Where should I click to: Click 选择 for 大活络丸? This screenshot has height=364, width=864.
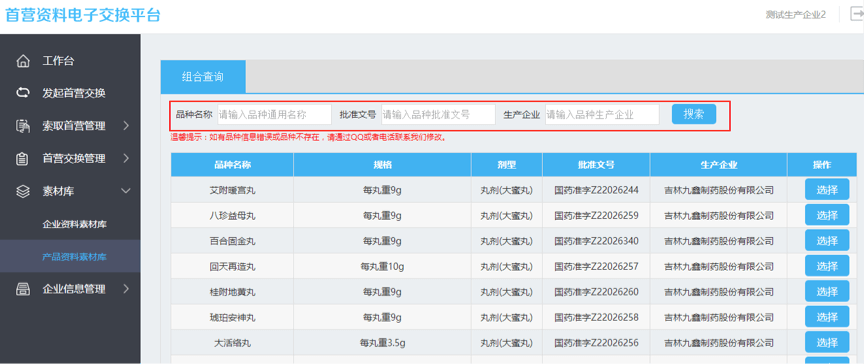click(x=827, y=342)
